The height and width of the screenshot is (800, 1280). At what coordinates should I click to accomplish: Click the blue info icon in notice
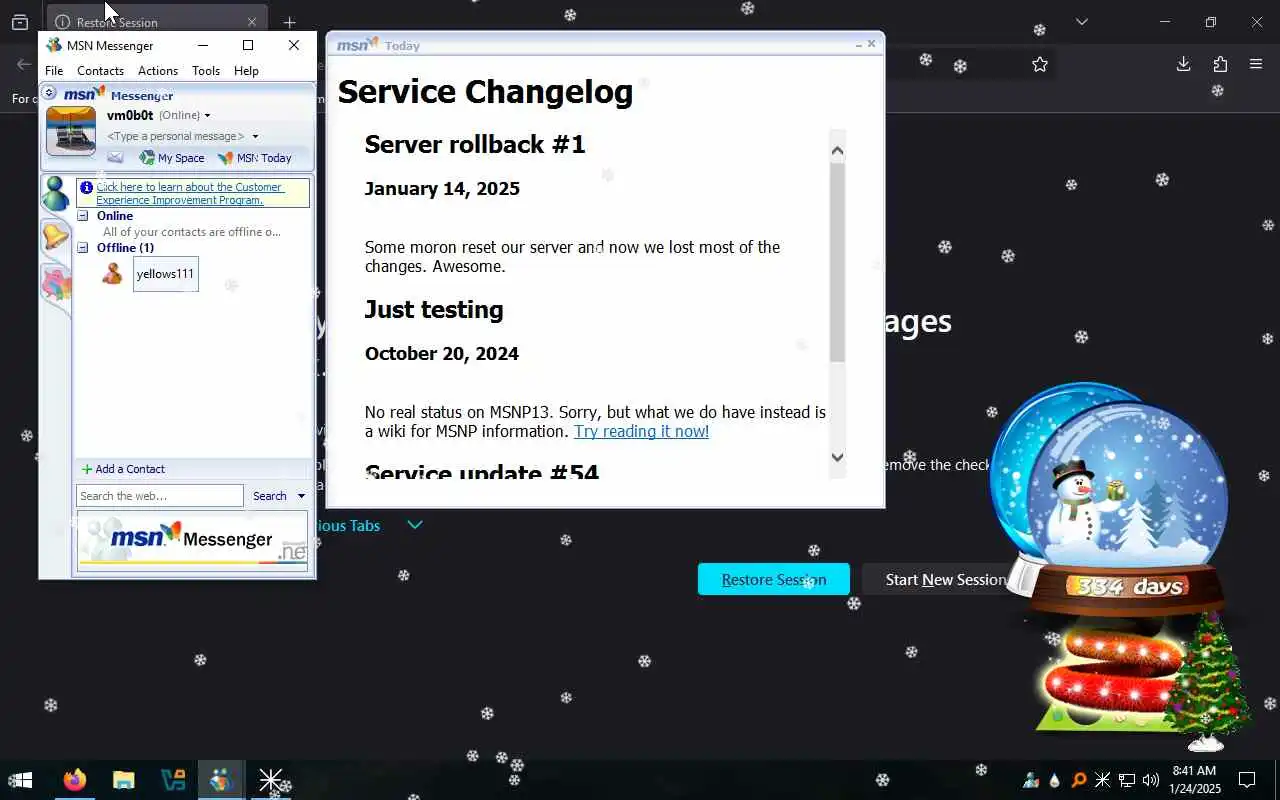click(87, 188)
